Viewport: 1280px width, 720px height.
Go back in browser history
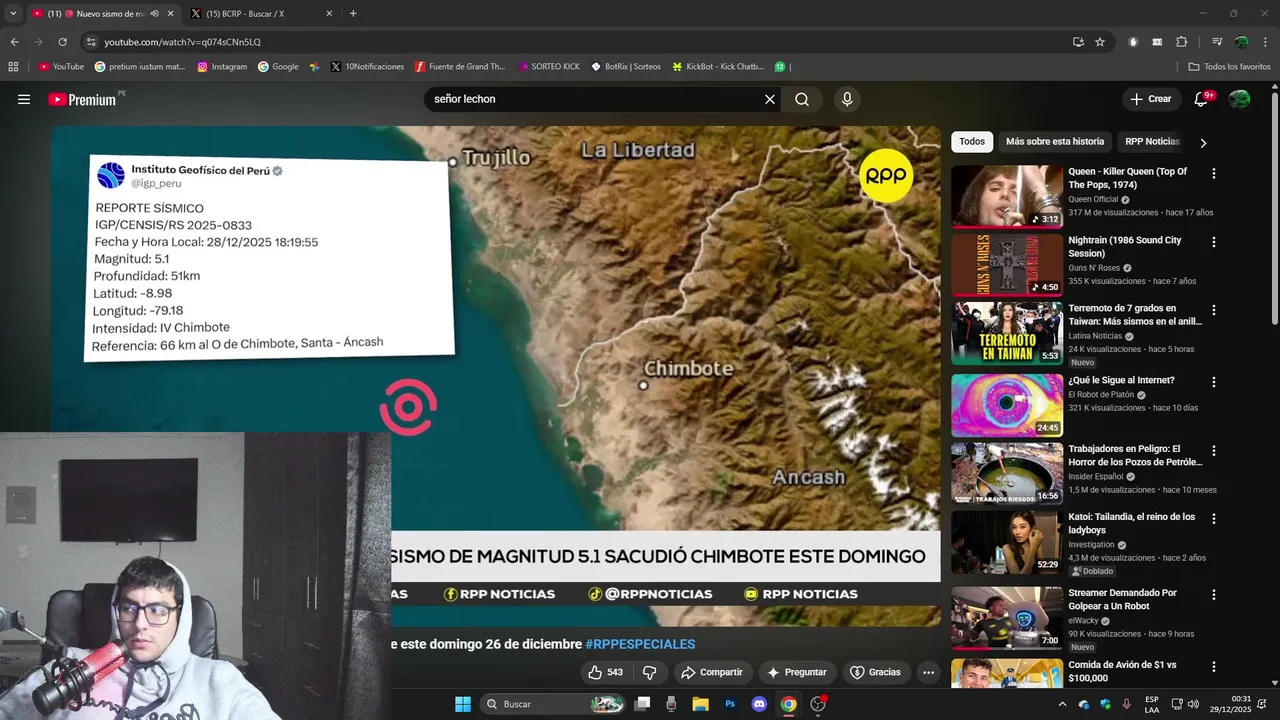14,42
